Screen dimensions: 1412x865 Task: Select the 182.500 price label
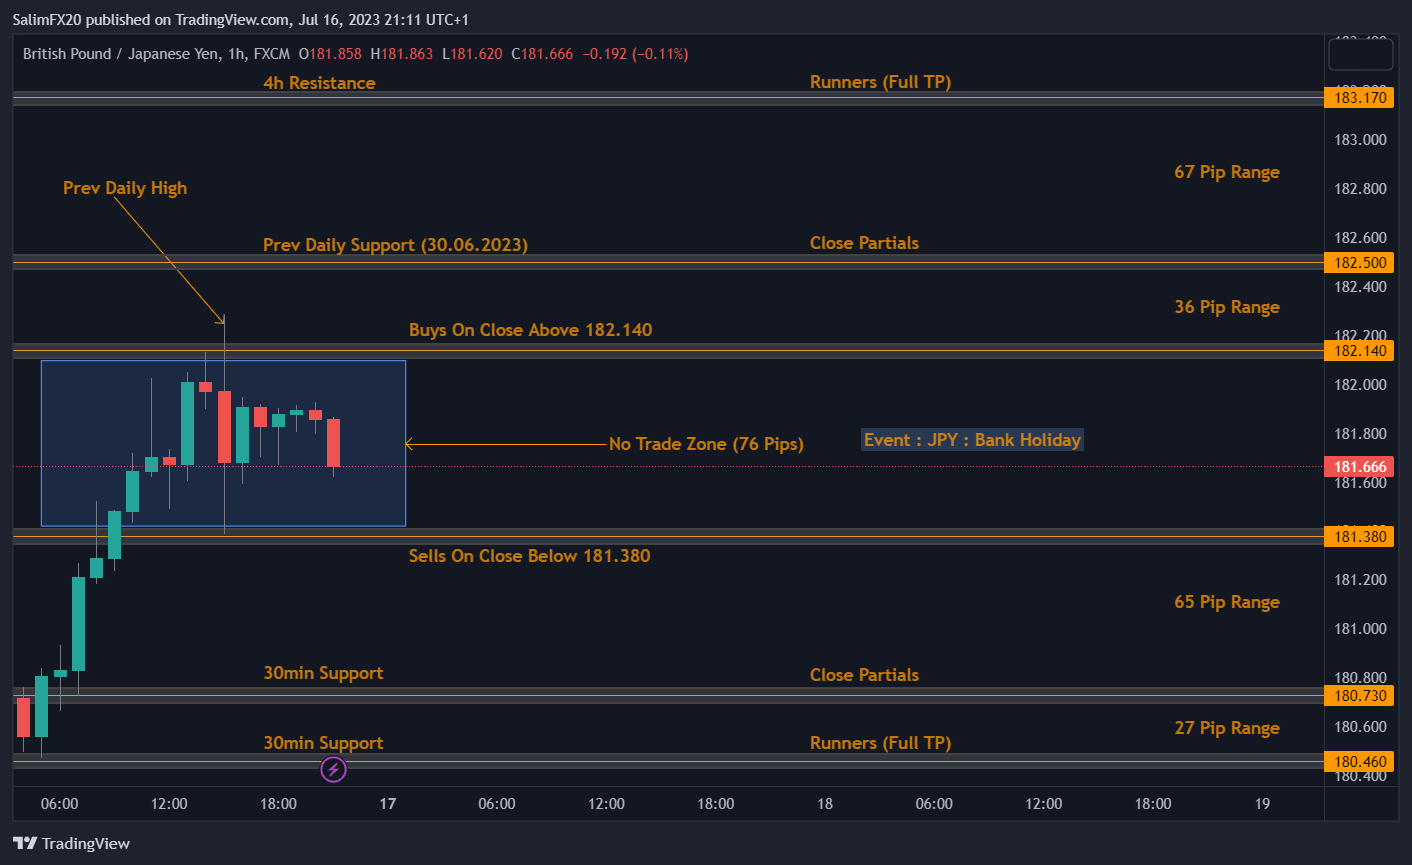click(x=1360, y=263)
